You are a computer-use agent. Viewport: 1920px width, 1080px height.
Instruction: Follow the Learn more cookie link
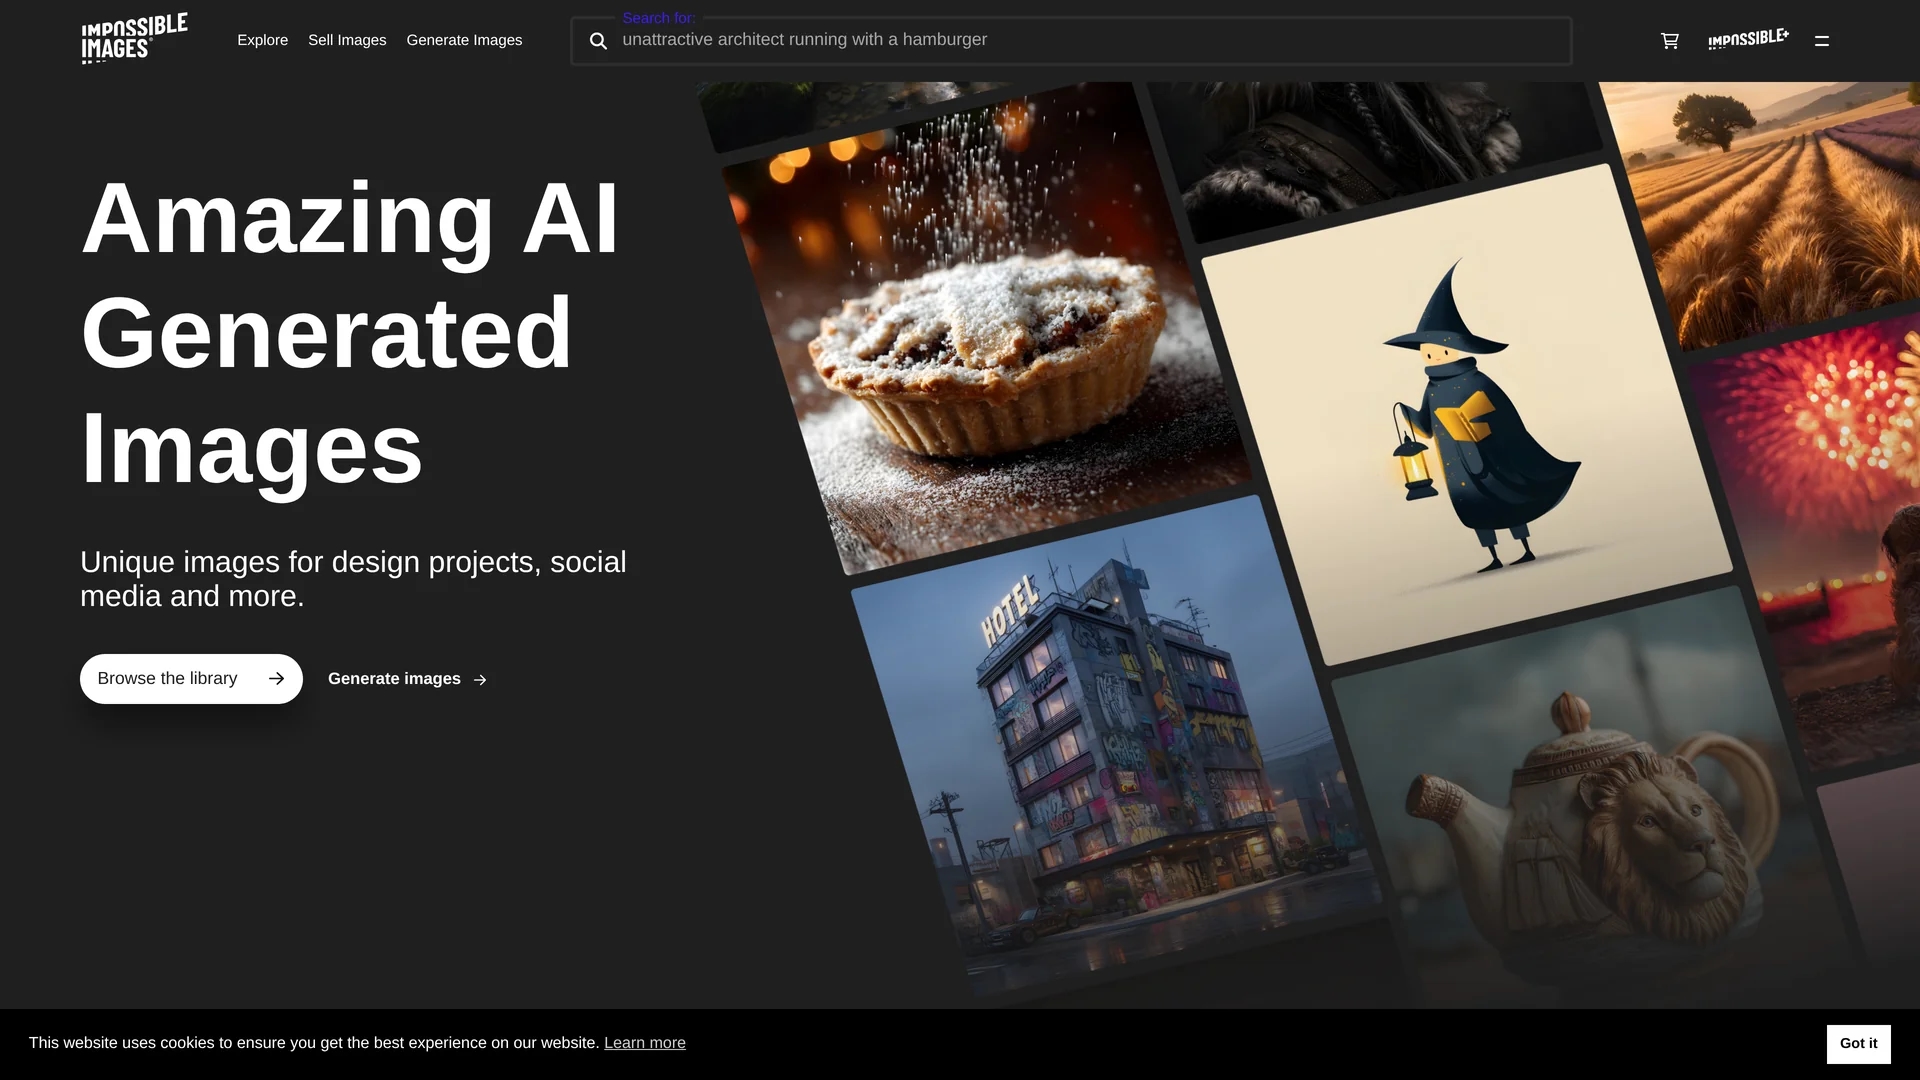(x=645, y=1043)
